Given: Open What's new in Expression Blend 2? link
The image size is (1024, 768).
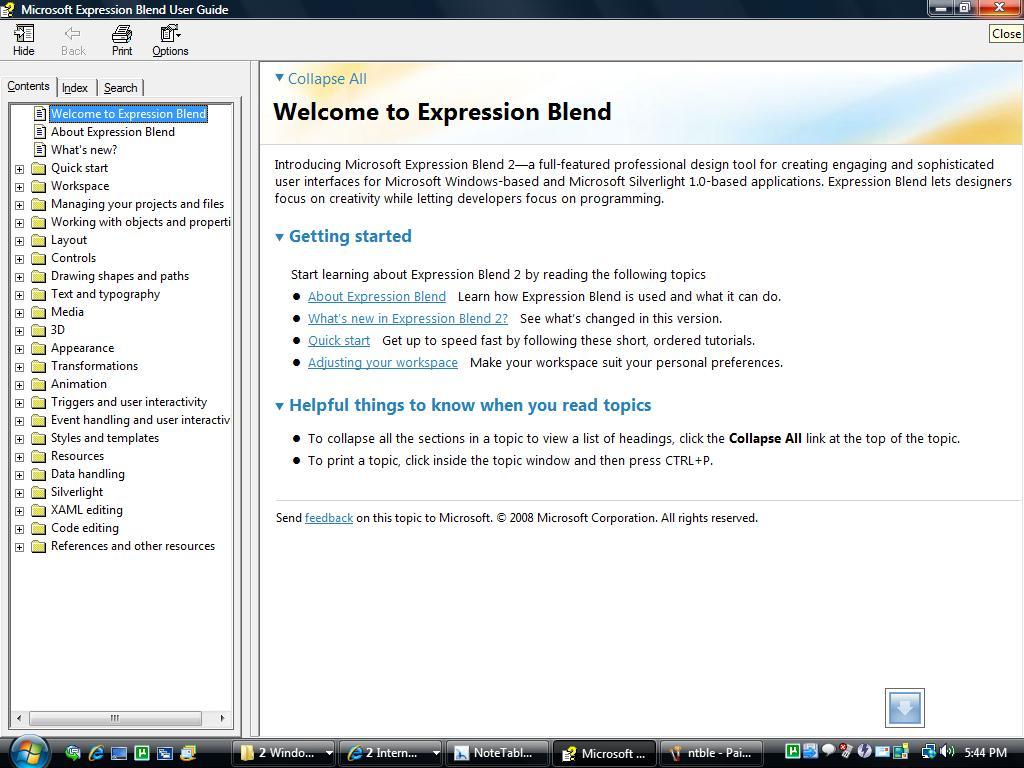Looking at the screenshot, I should 408,319.
